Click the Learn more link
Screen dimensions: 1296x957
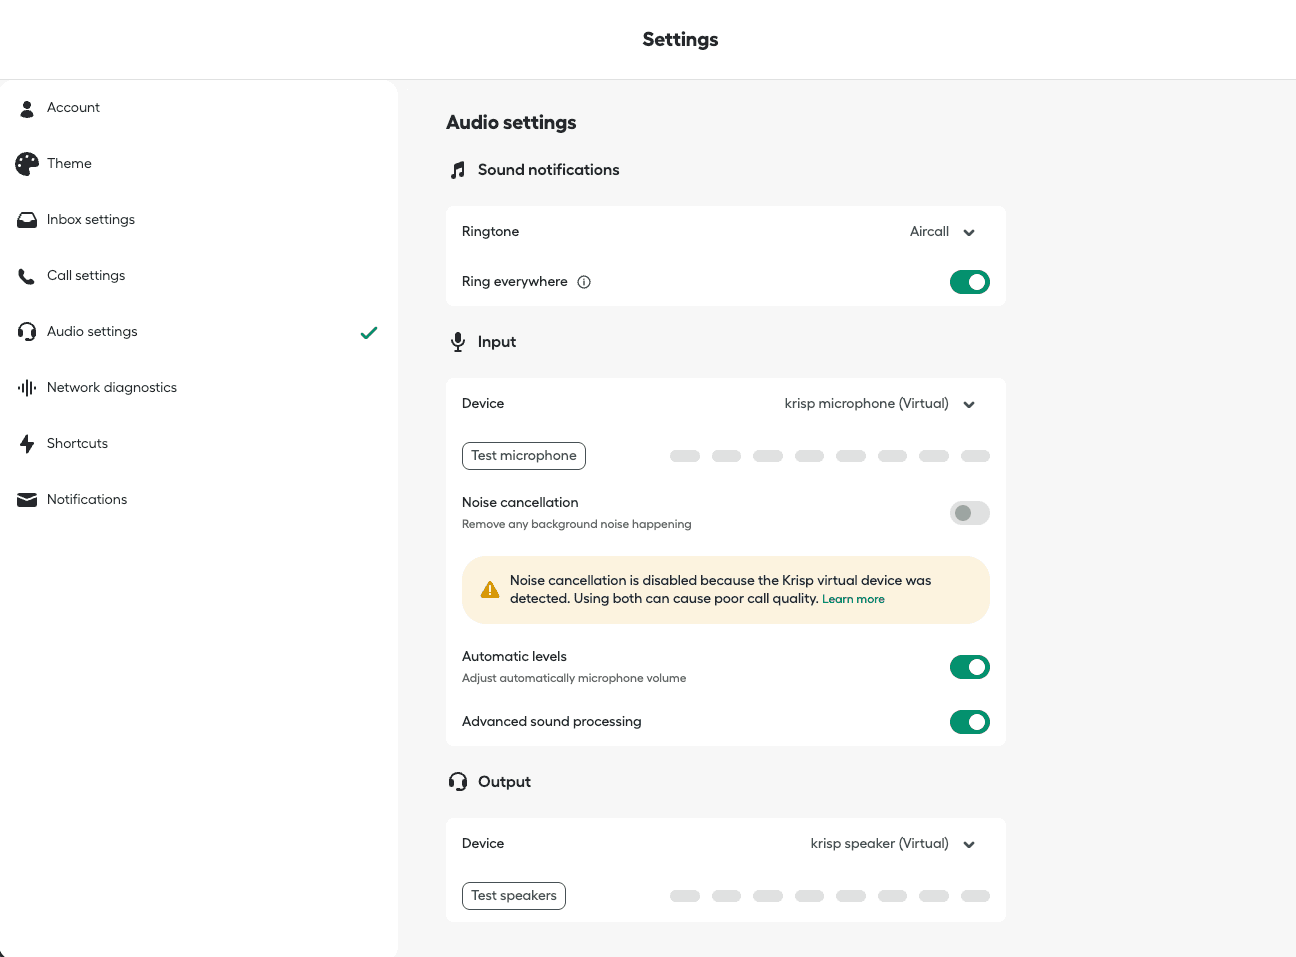[853, 598]
